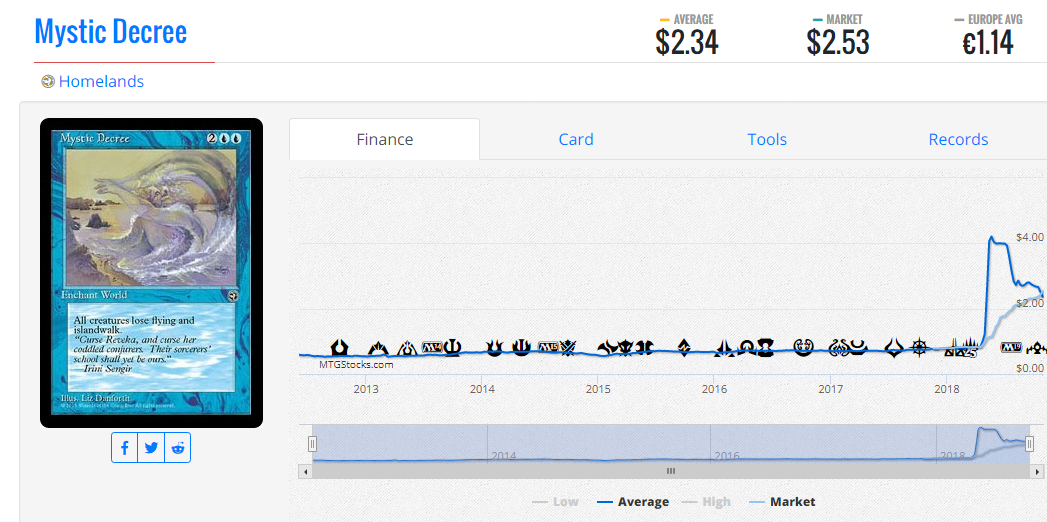1047x522 pixels.
Task: Click the left range navigator handle
Action: click(312, 444)
